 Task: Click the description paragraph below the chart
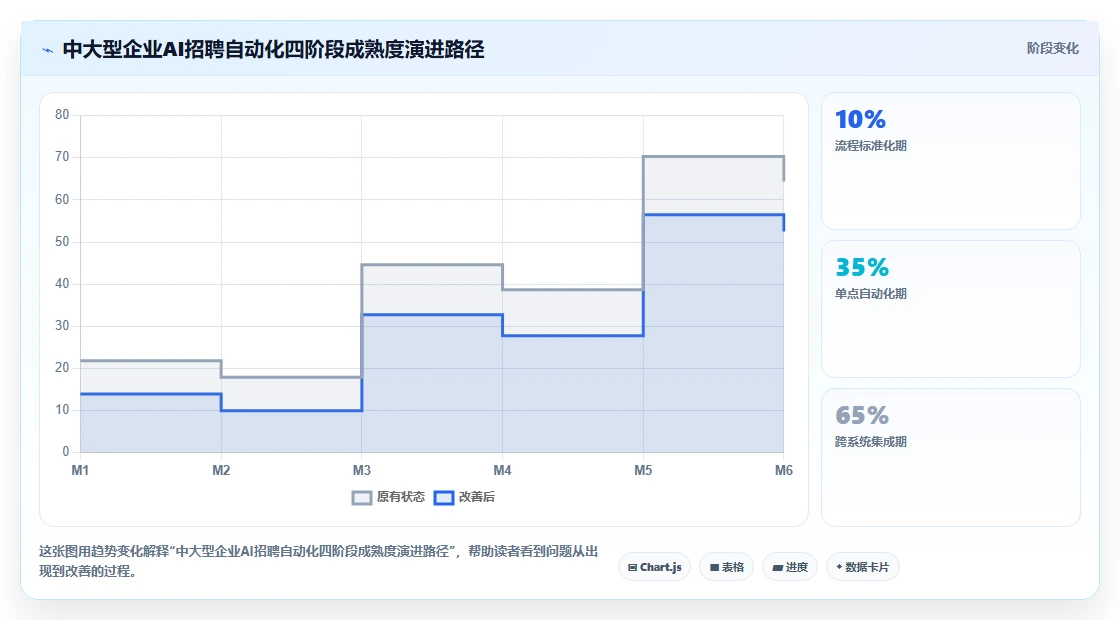click(319, 561)
